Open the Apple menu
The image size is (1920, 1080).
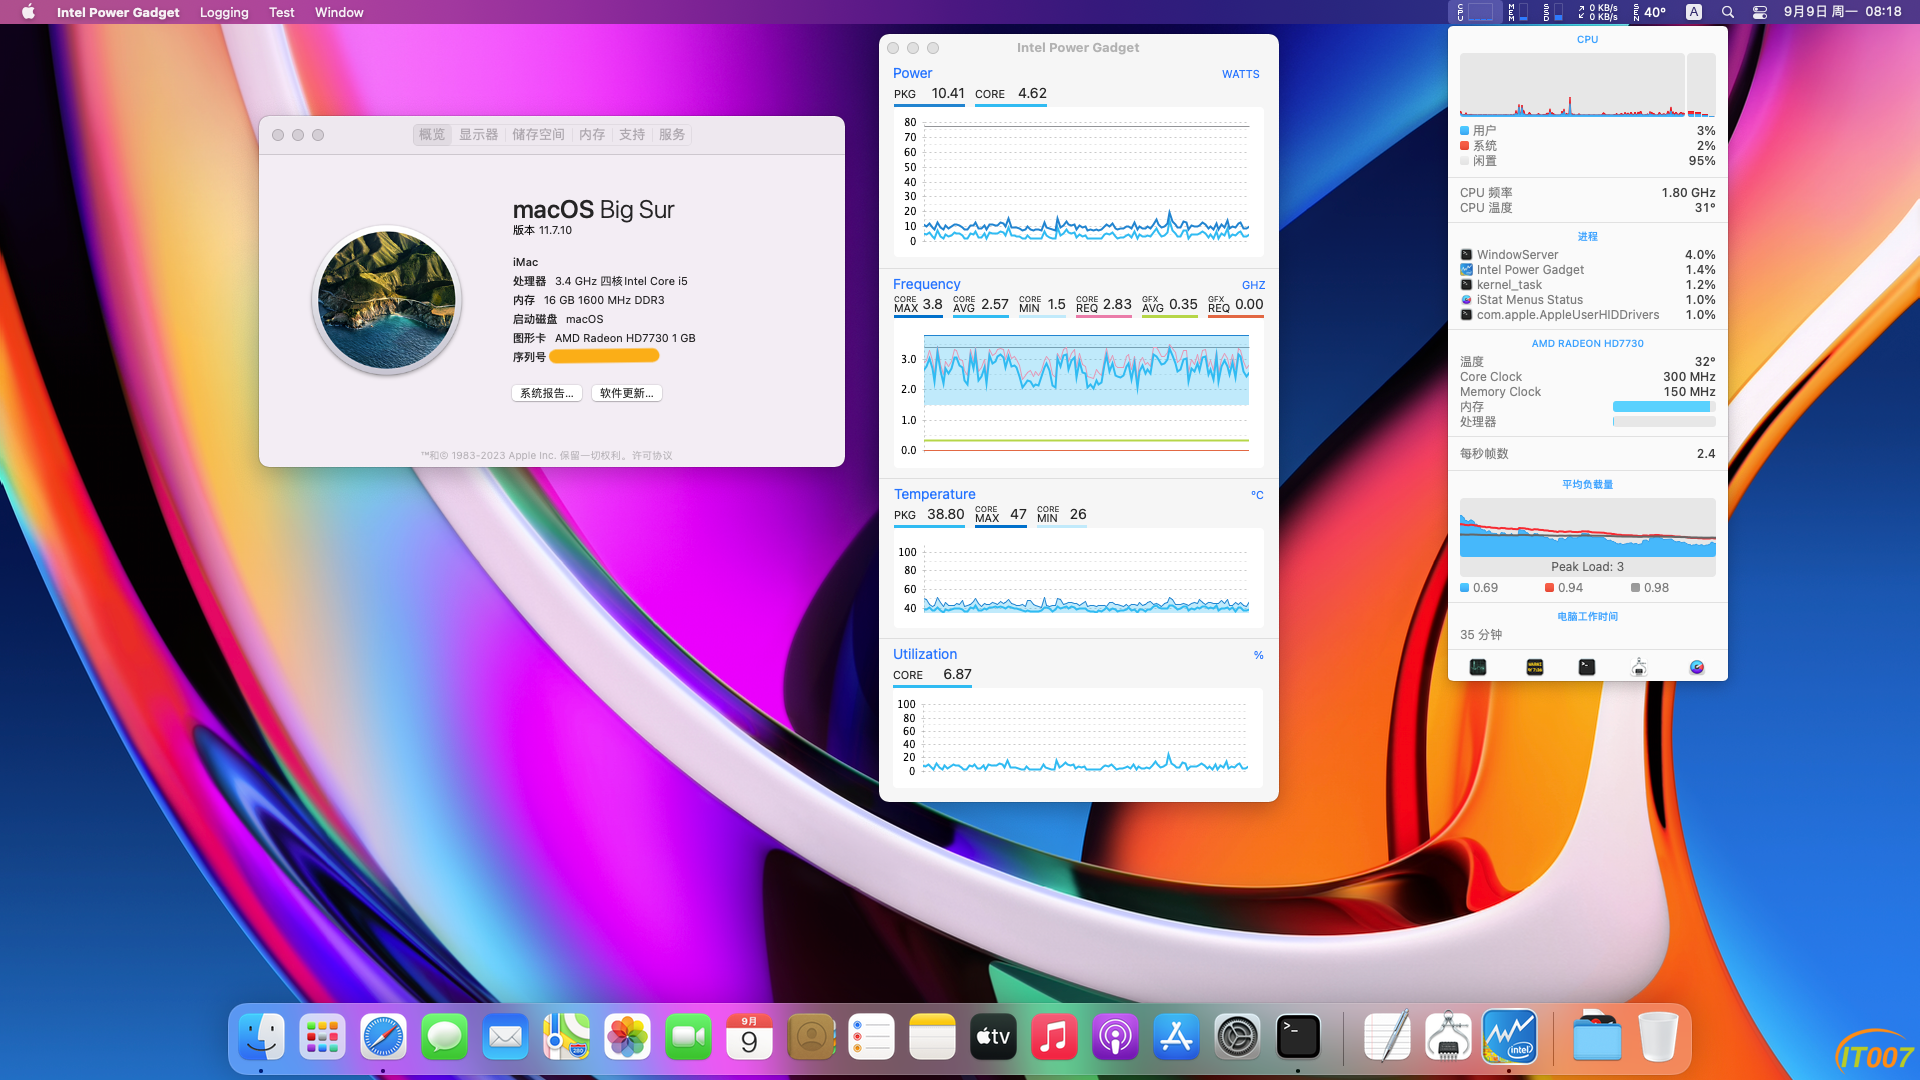pos(28,12)
